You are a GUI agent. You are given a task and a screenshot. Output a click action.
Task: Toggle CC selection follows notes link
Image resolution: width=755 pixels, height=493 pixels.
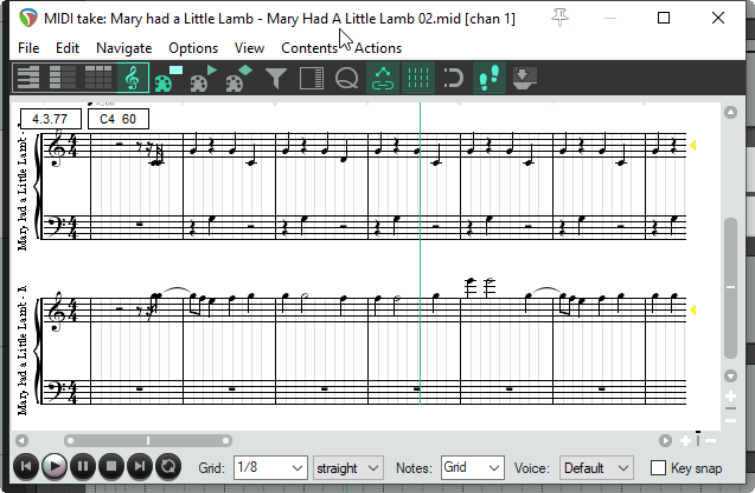tap(383, 78)
